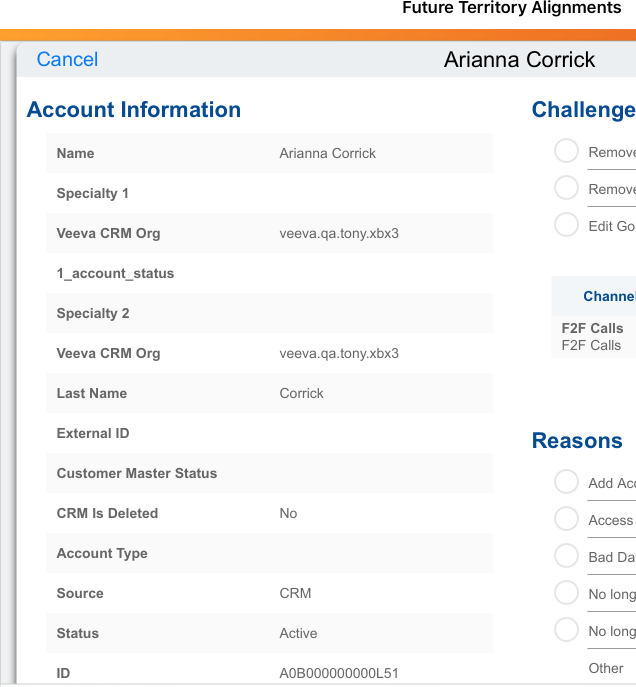Select the 1_account_status row
The image size is (636, 687).
269,273
